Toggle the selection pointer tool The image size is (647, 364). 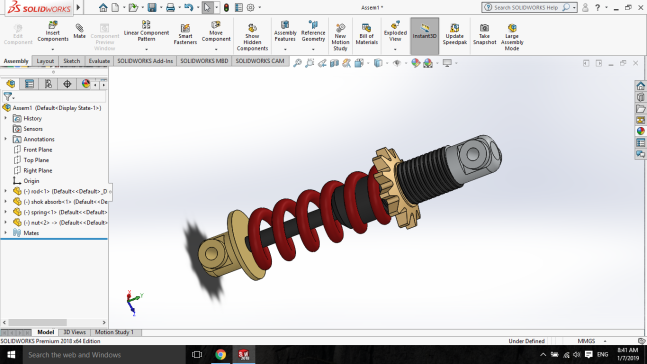click(x=207, y=7)
